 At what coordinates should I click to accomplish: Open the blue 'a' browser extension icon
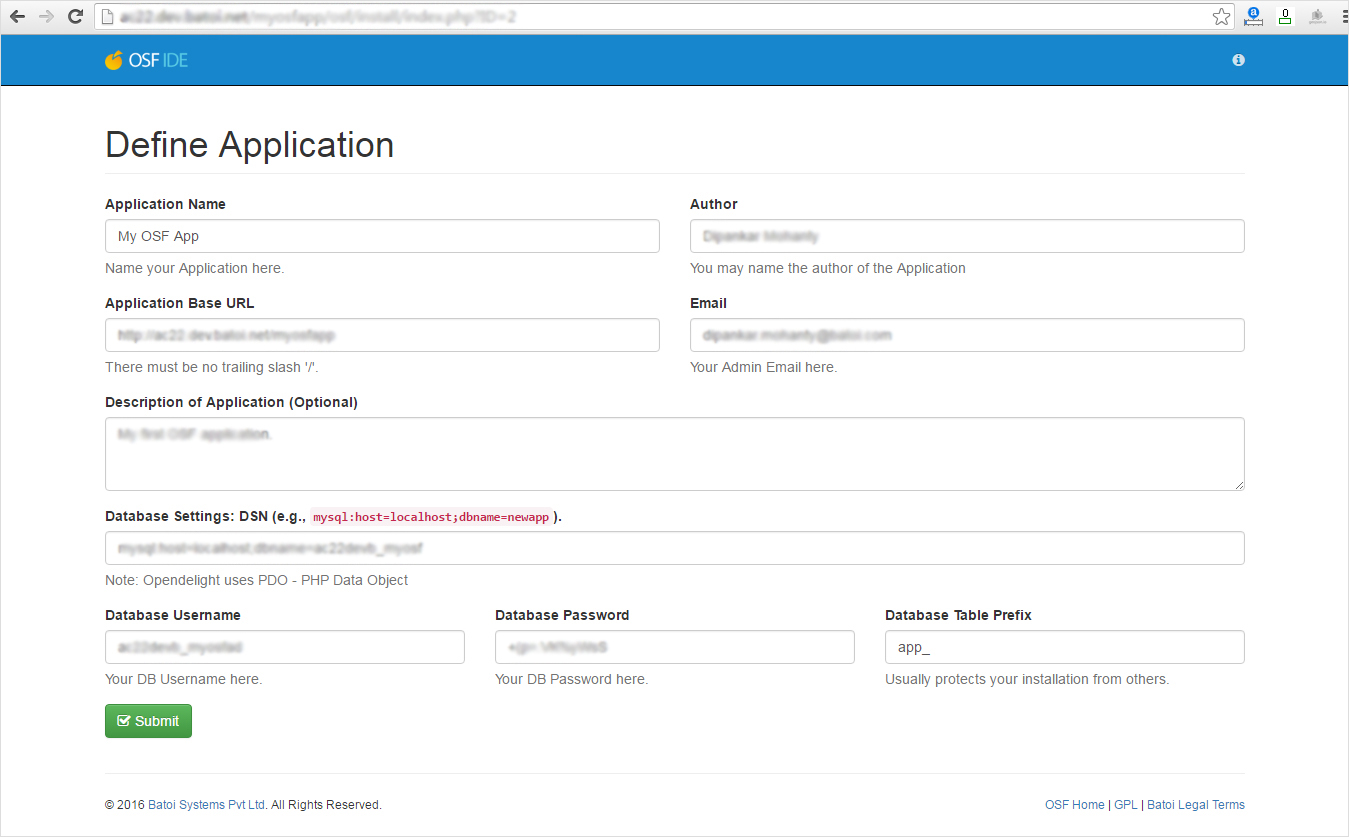tap(1252, 16)
